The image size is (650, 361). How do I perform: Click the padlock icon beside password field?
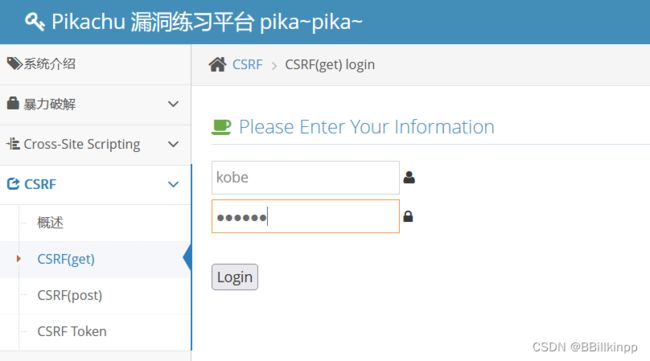[x=408, y=216]
